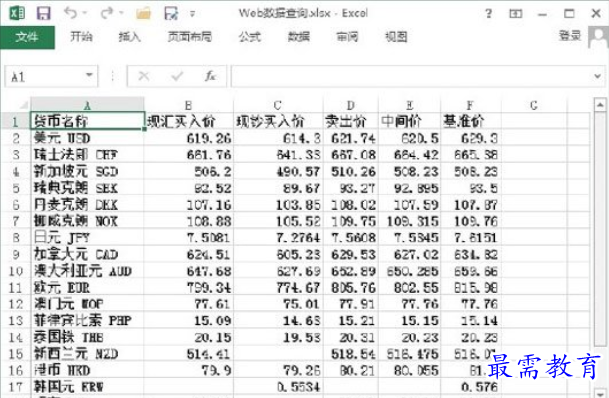Undo the last action

(70, 13)
